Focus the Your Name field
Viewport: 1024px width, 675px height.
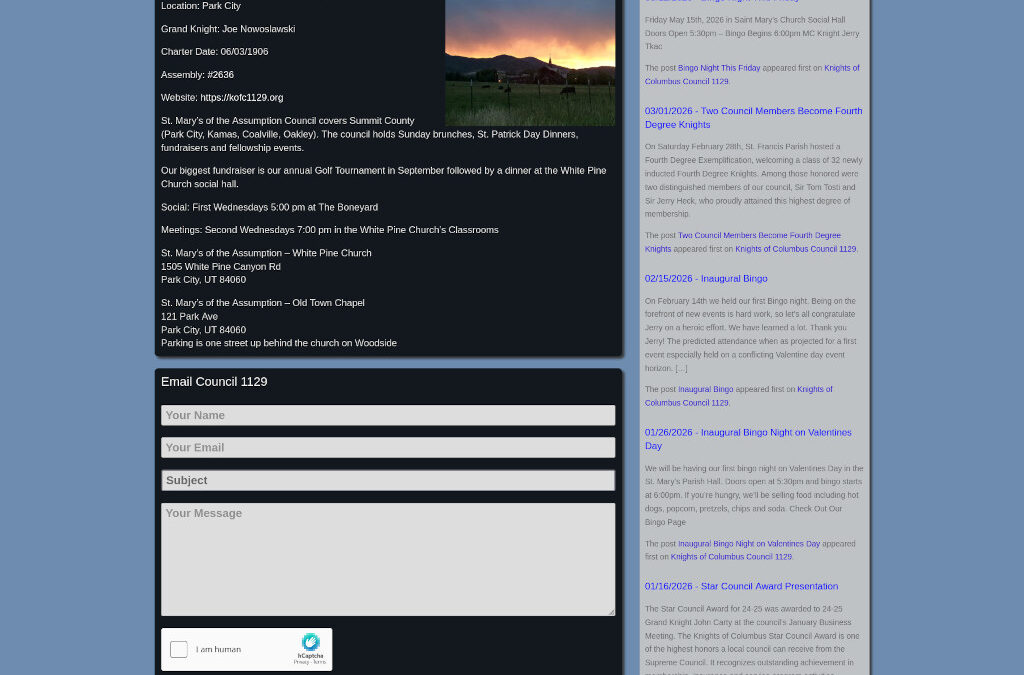click(388, 415)
